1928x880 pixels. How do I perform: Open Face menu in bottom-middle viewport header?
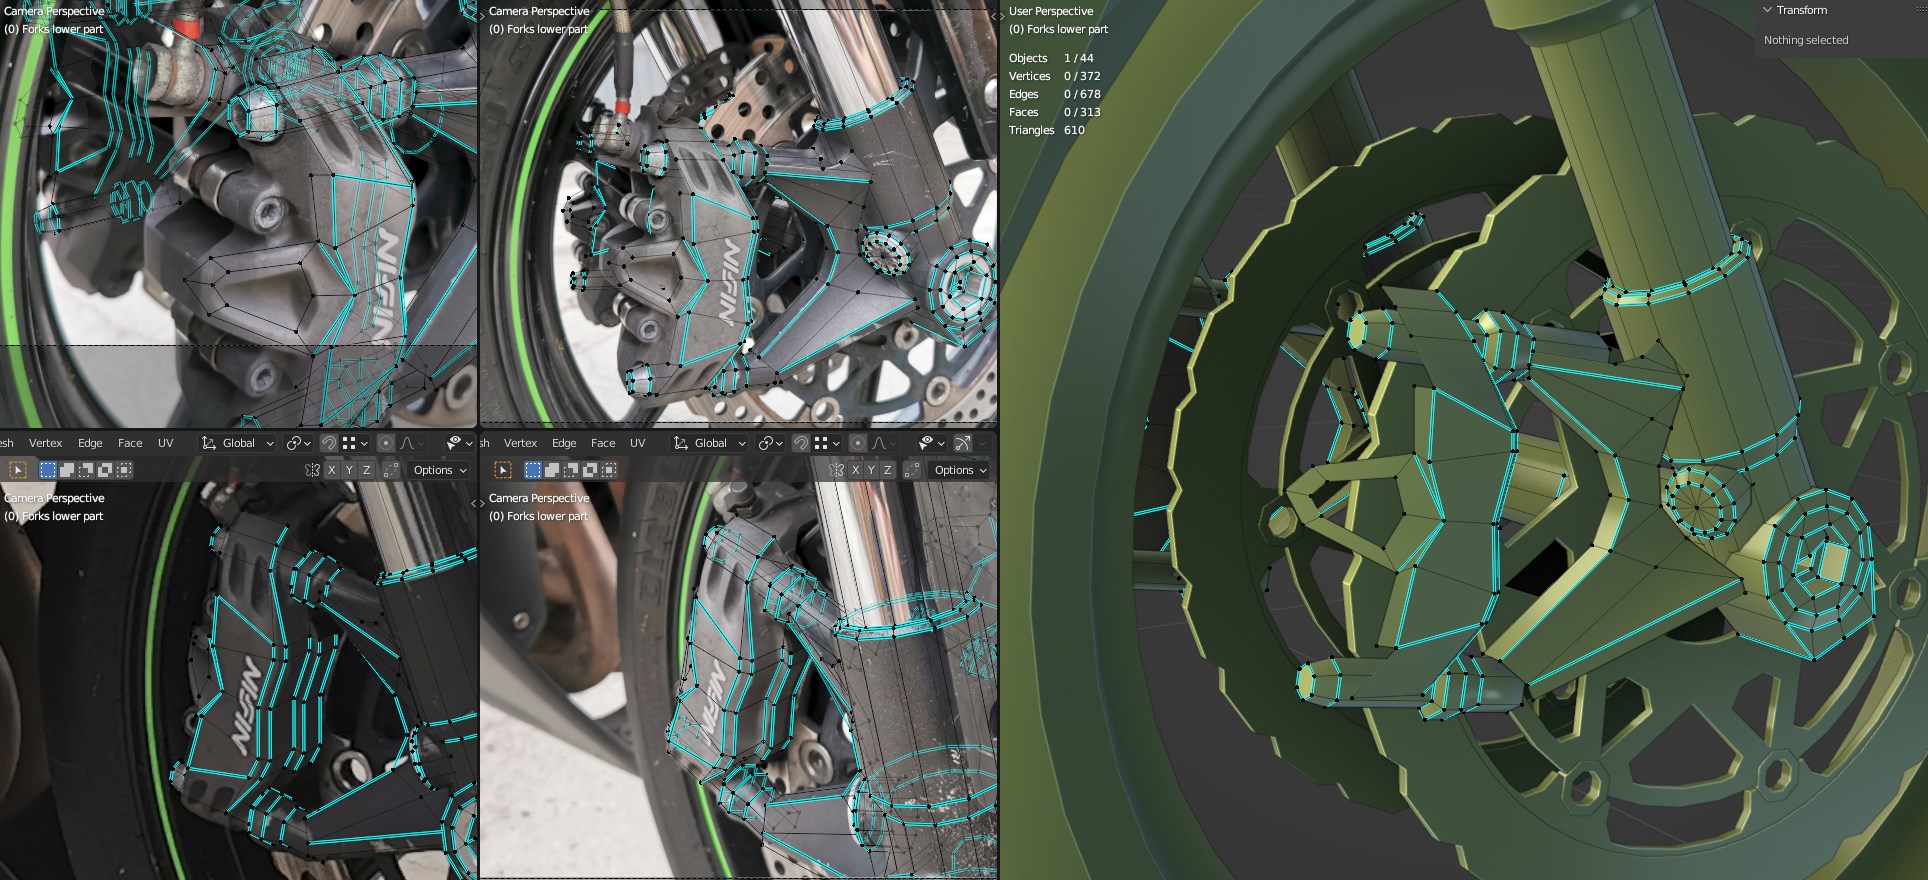point(603,443)
